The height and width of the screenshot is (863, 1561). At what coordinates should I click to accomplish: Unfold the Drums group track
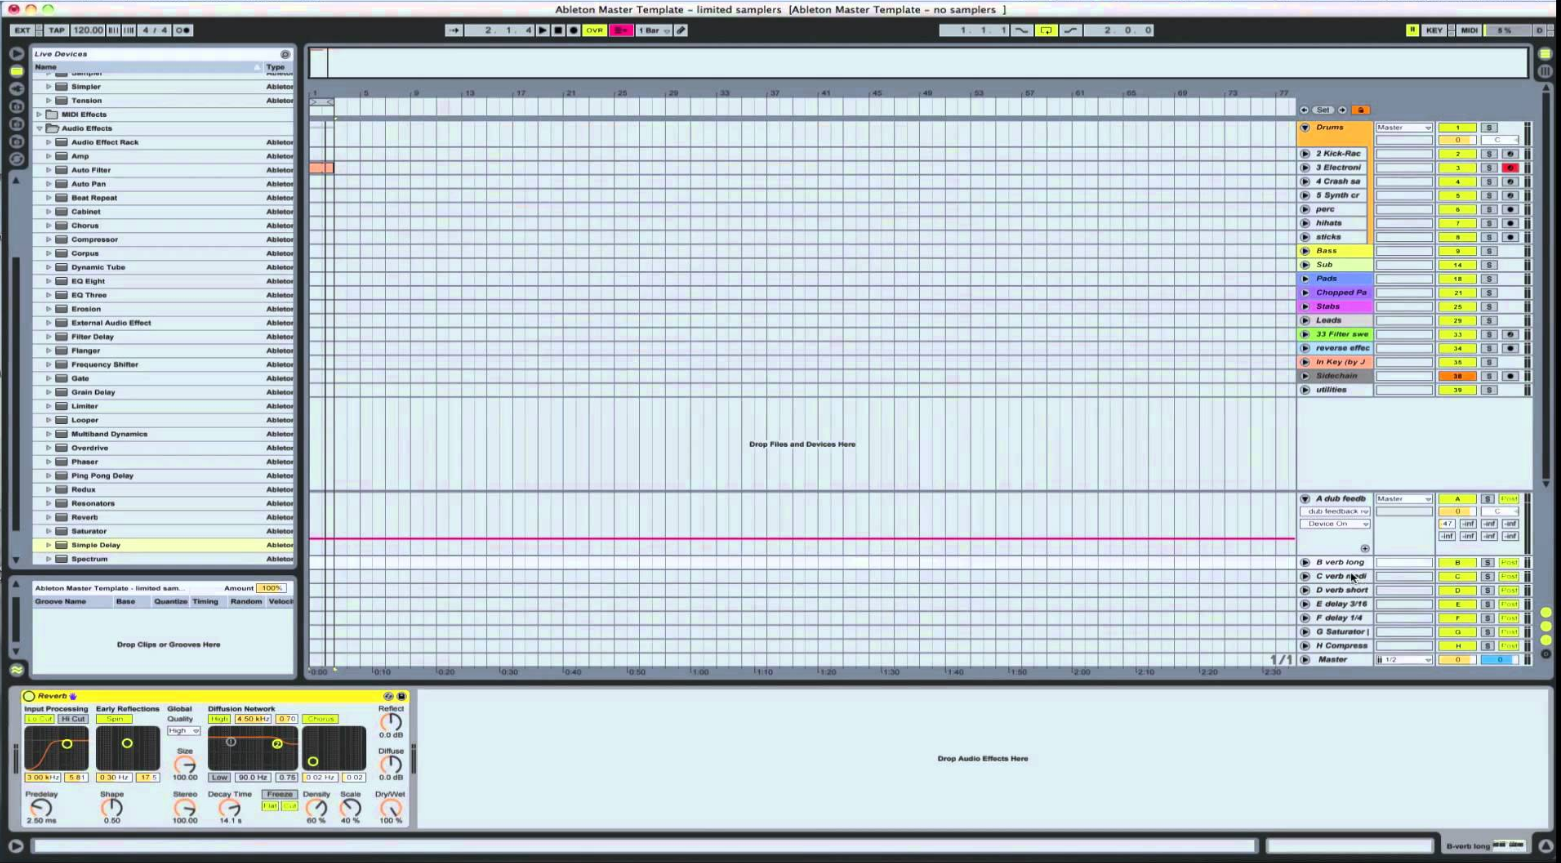[x=1305, y=128]
